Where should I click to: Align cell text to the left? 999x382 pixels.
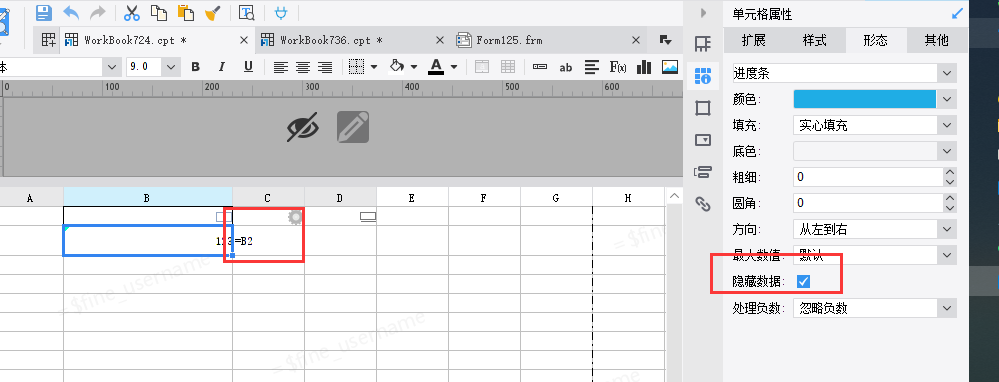click(281, 67)
